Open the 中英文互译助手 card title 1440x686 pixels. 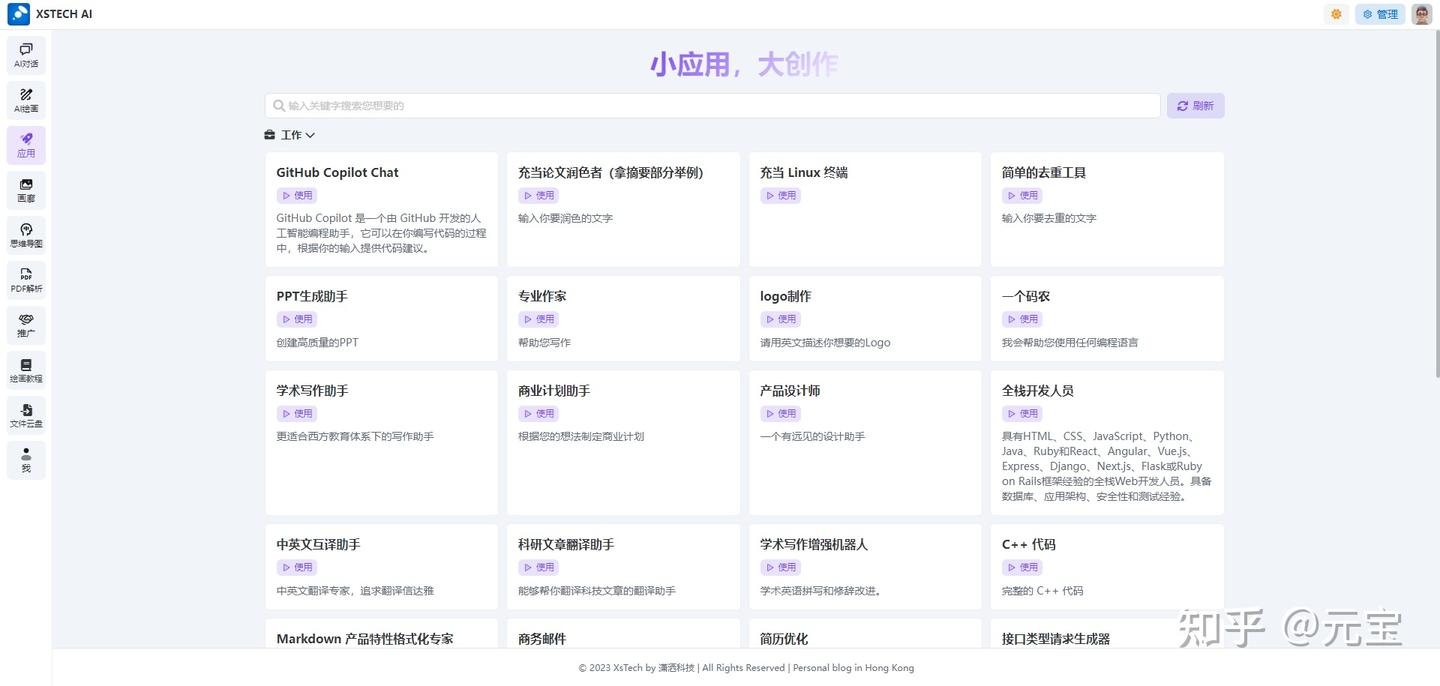click(318, 545)
